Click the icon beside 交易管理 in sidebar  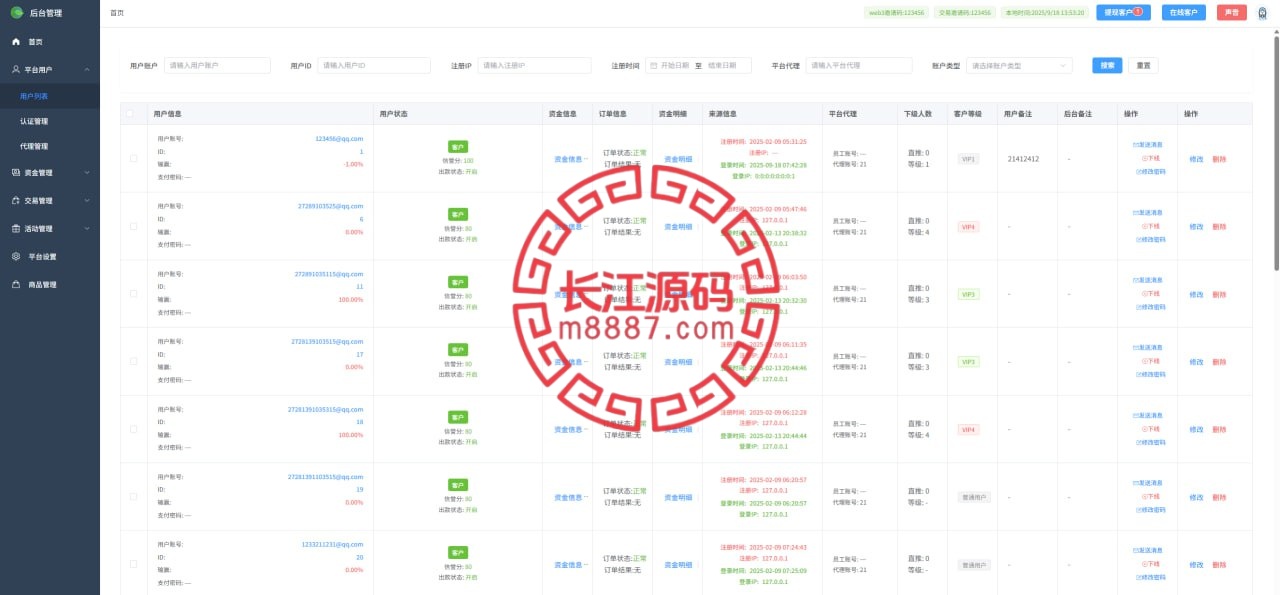click(16, 200)
